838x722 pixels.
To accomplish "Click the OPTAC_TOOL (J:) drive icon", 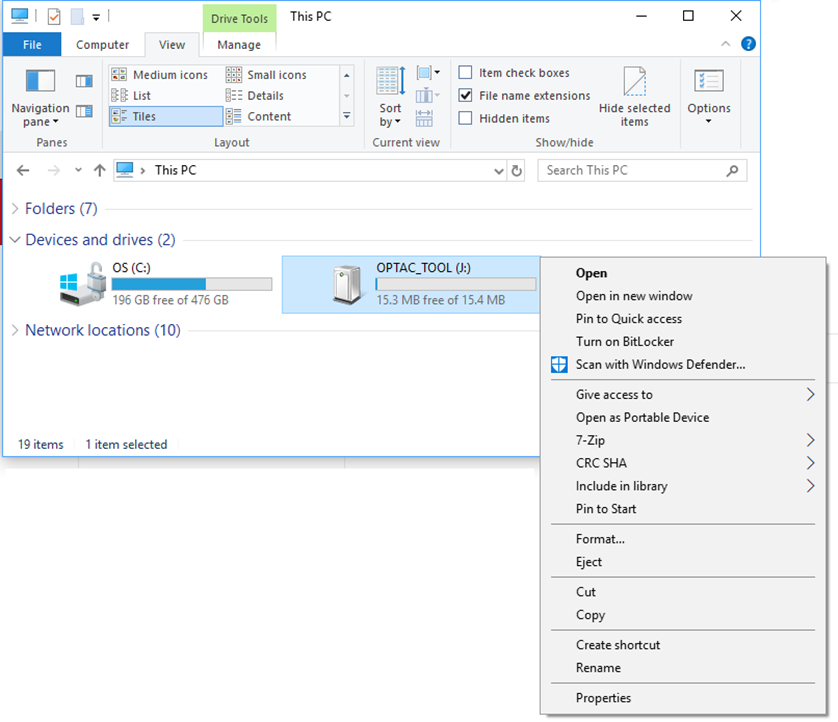I will tap(347, 285).
